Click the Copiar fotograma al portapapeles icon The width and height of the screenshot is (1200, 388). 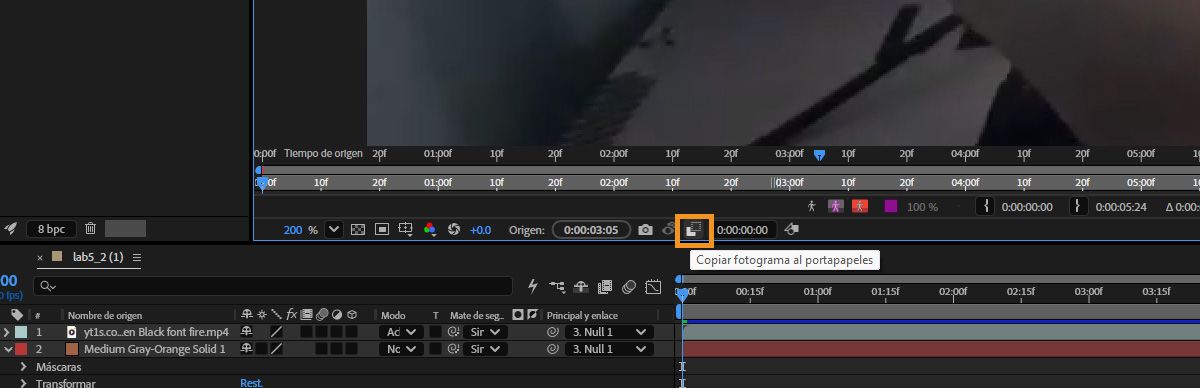click(694, 230)
